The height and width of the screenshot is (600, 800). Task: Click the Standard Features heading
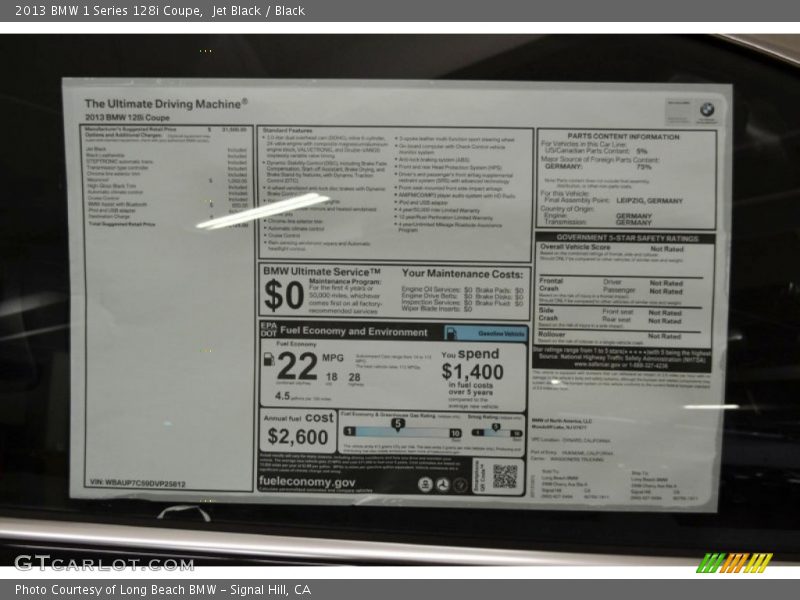(x=287, y=131)
